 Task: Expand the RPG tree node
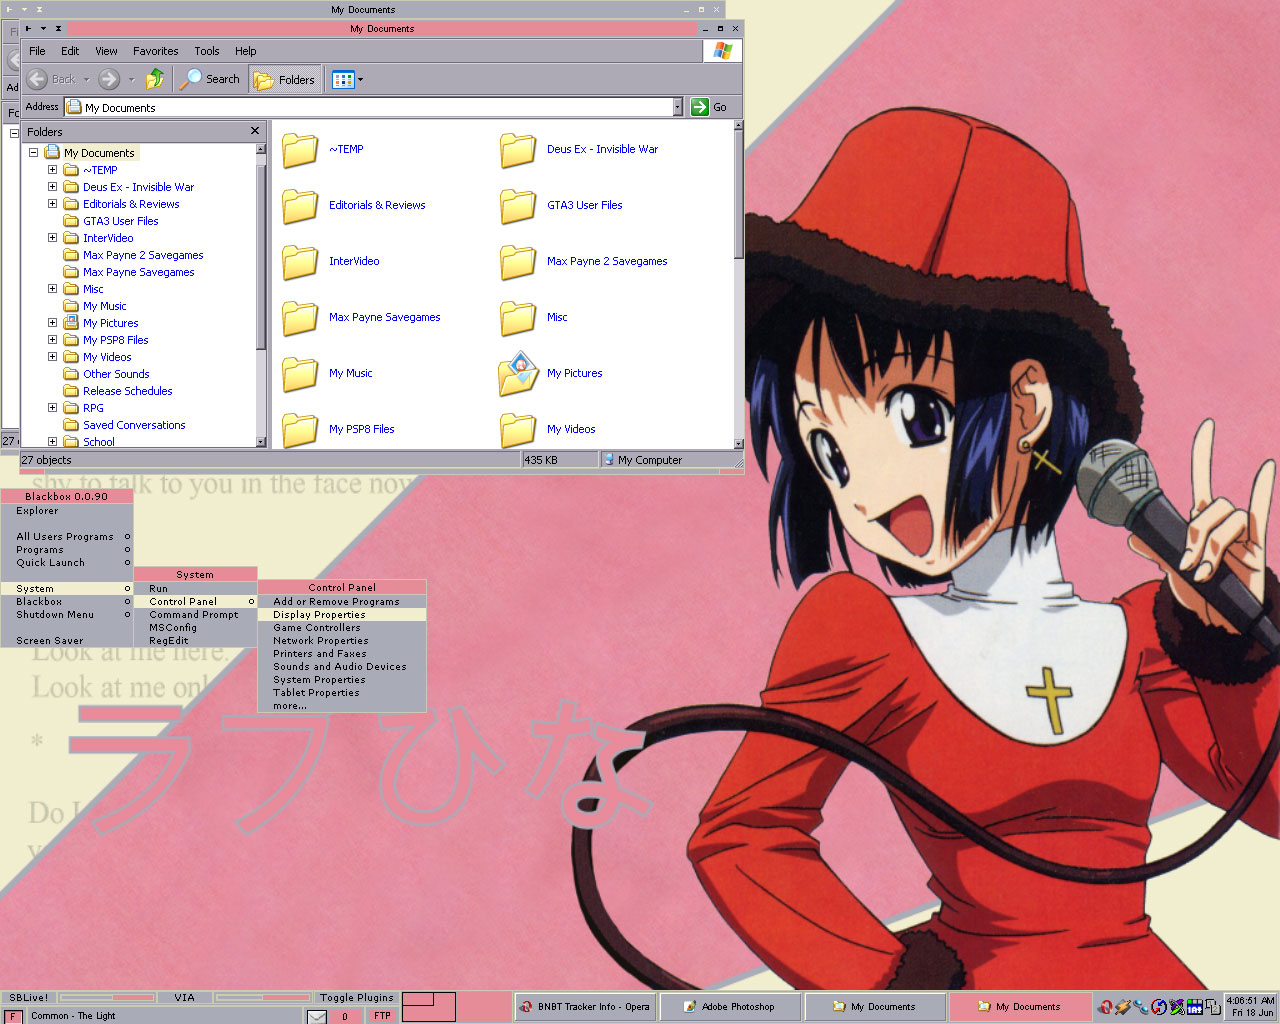click(52, 408)
